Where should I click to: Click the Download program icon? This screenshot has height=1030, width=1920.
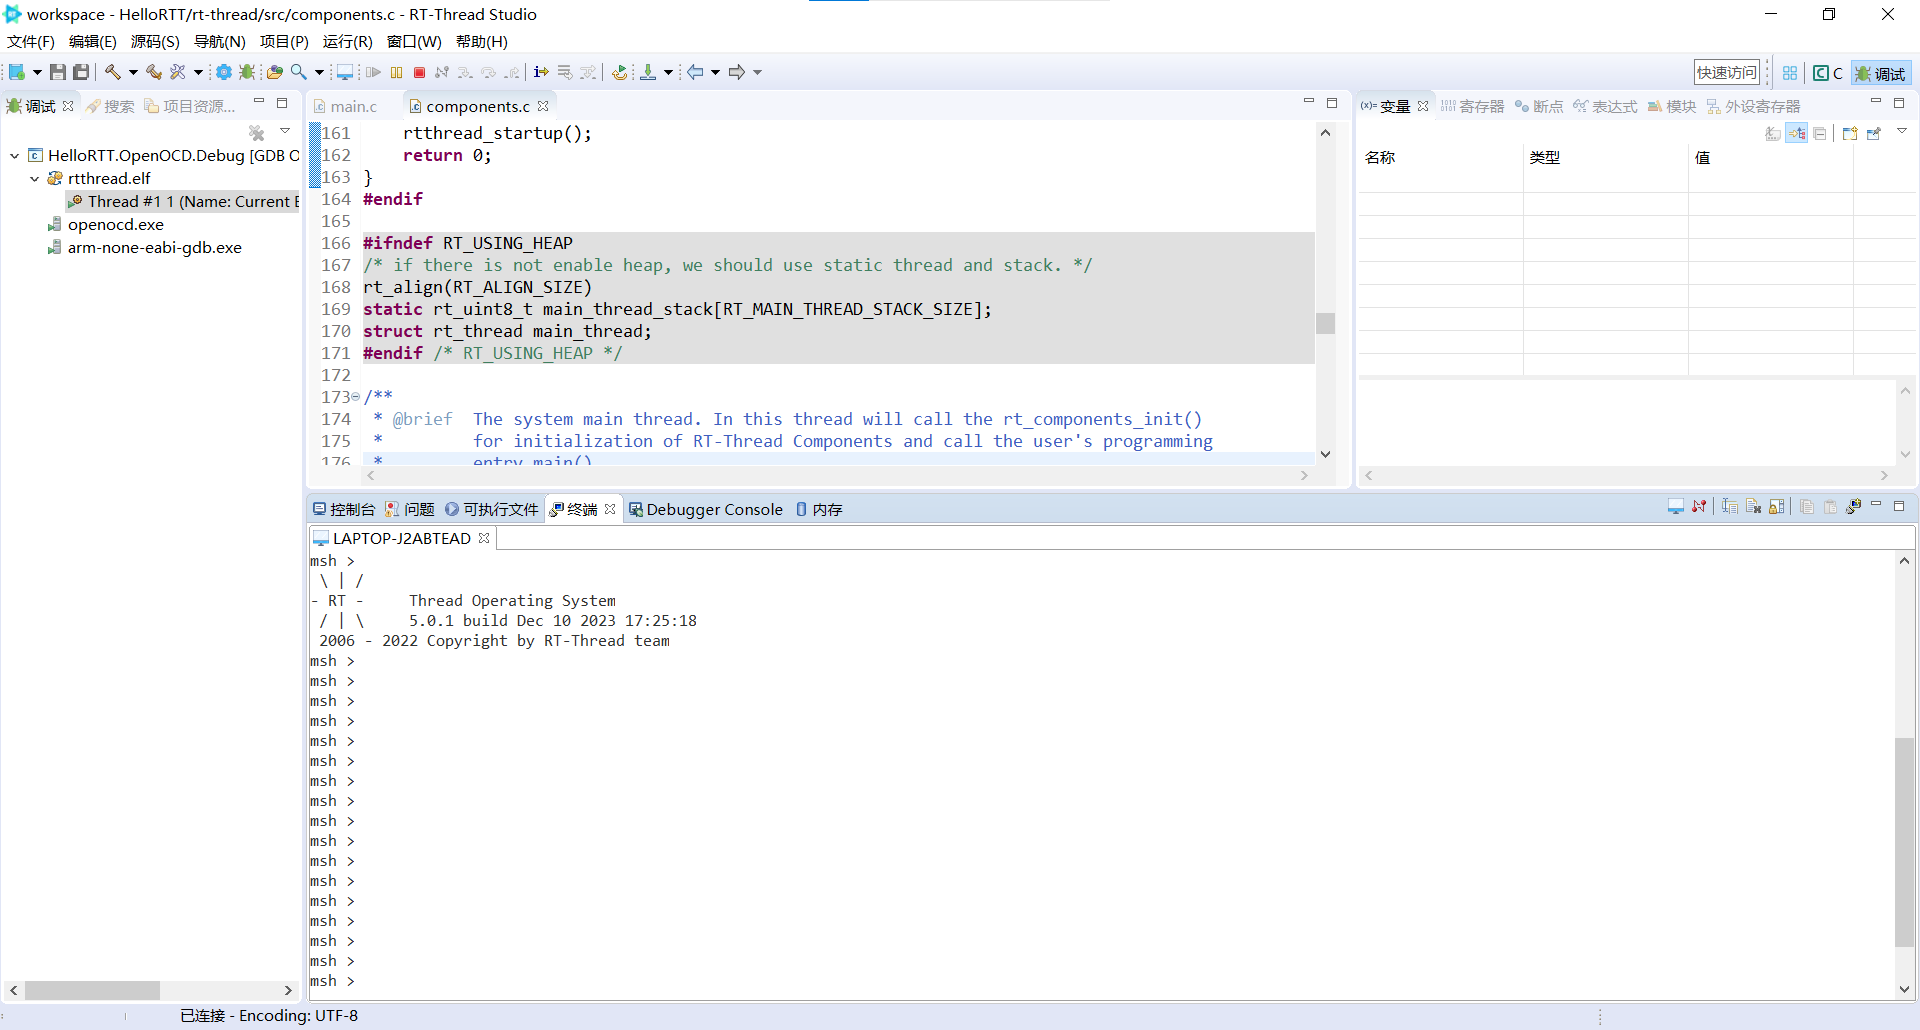[648, 72]
